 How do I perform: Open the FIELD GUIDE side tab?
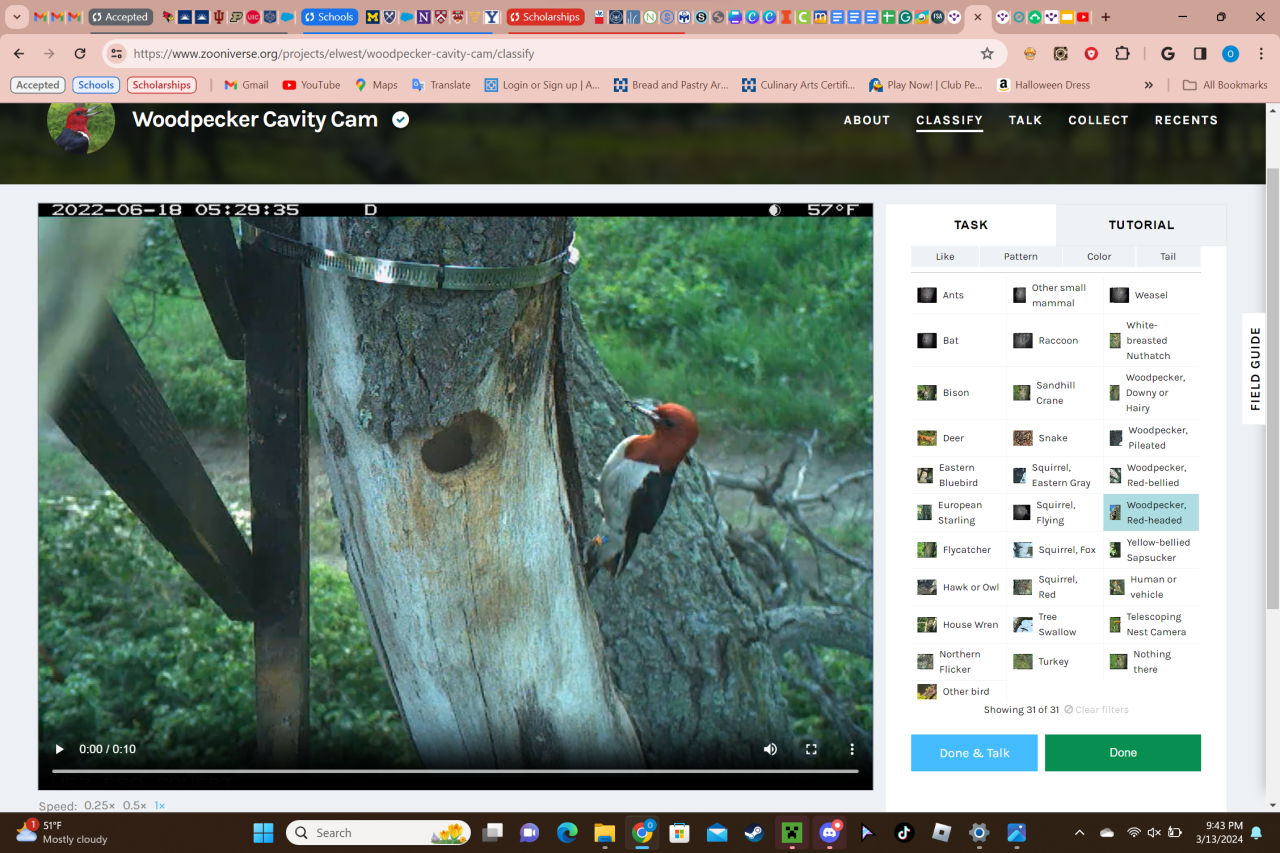click(1255, 368)
